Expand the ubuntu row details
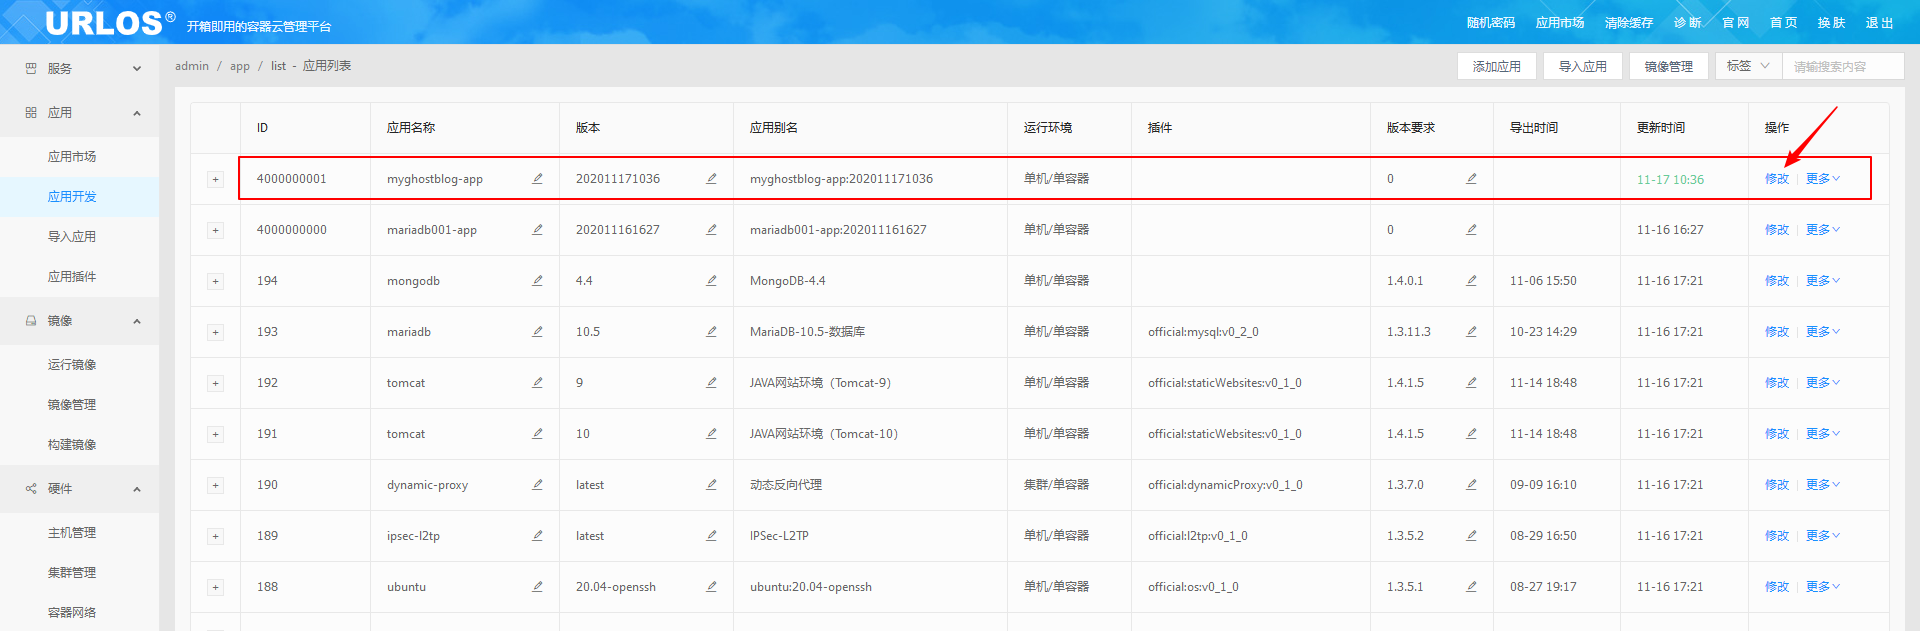This screenshot has height=631, width=1920. [215, 588]
